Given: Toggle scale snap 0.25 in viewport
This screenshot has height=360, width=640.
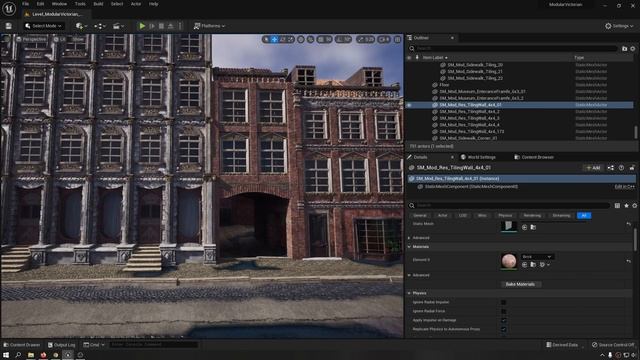Looking at the screenshot, I should coord(365,39).
